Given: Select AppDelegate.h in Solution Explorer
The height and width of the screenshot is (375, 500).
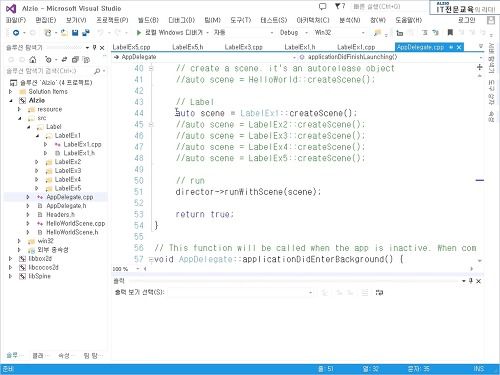Looking at the screenshot, I should pyautogui.click(x=66, y=206).
